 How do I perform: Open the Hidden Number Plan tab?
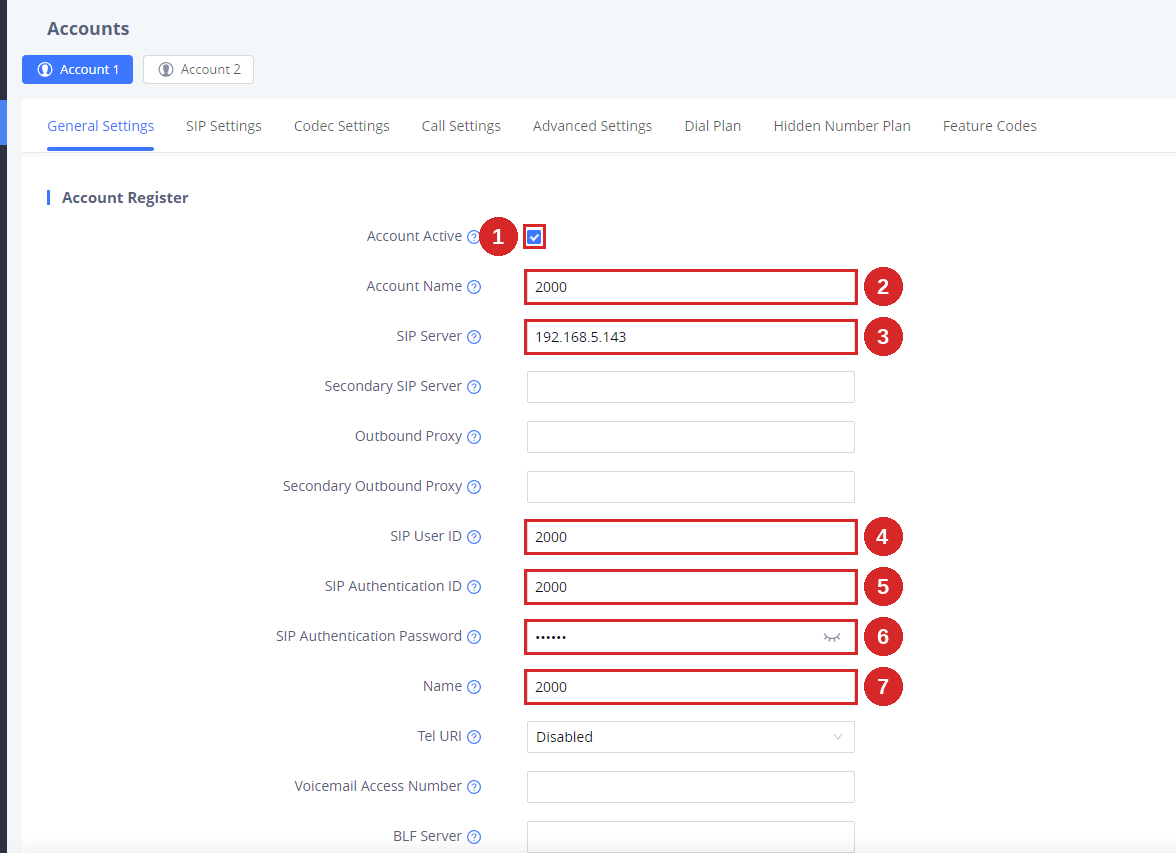click(x=842, y=126)
